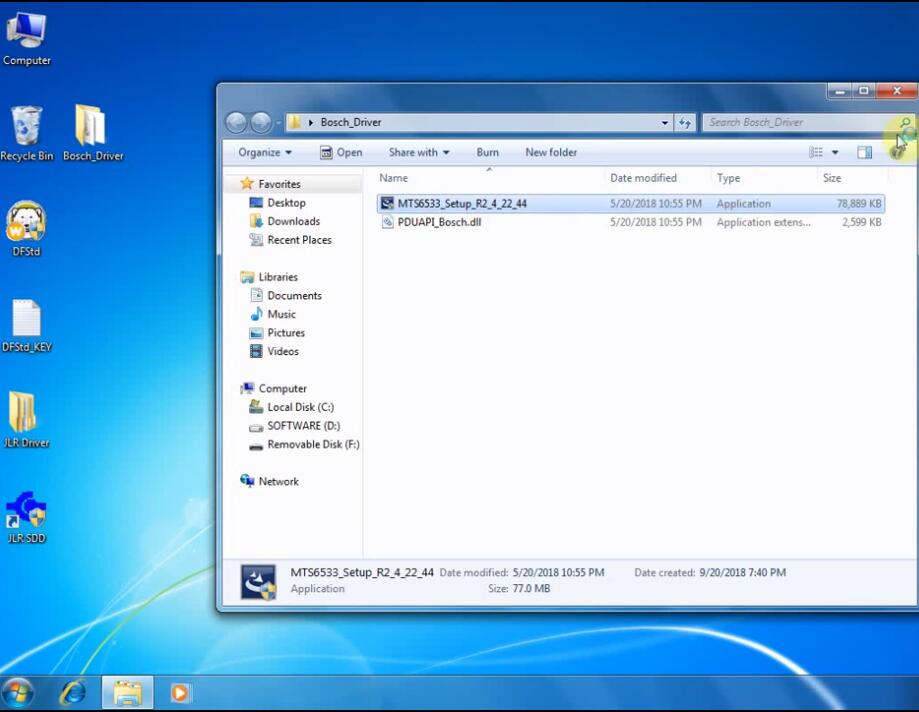Select Desktop under Favorites
The image size is (919, 712).
click(278, 203)
